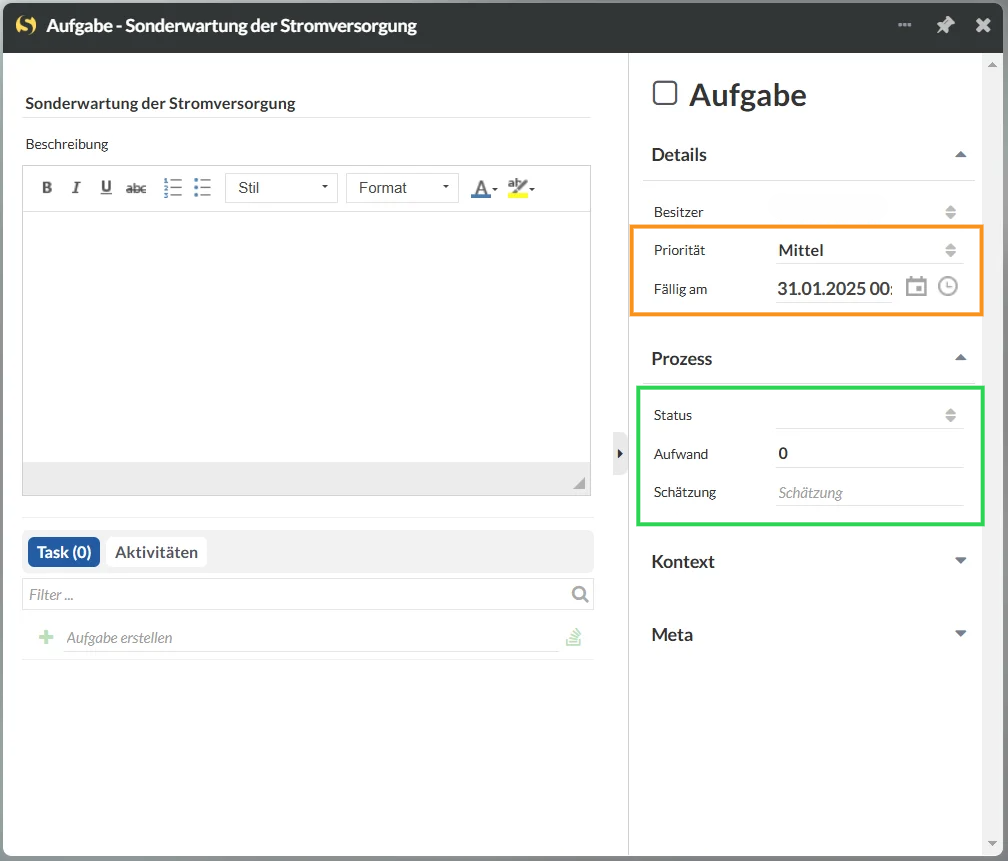Open the Format dropdown
The width and height of the screenshot is (1008, 861).
402,188
